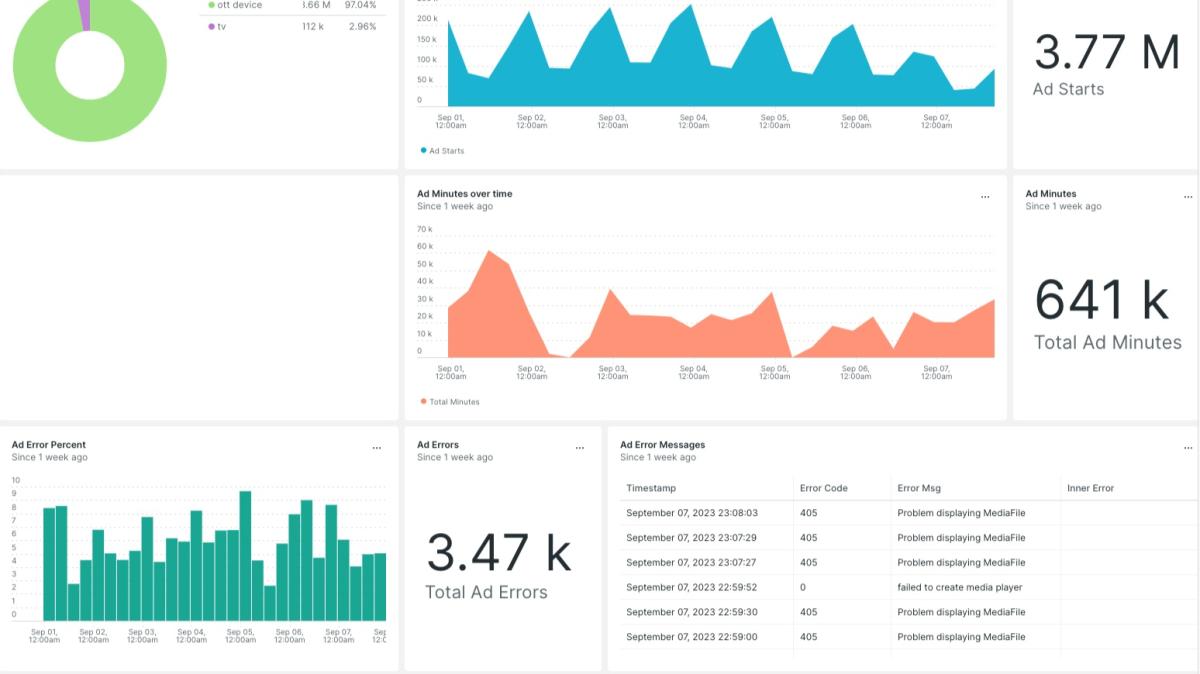Sort table by Error Code column

tap(823, 488)
